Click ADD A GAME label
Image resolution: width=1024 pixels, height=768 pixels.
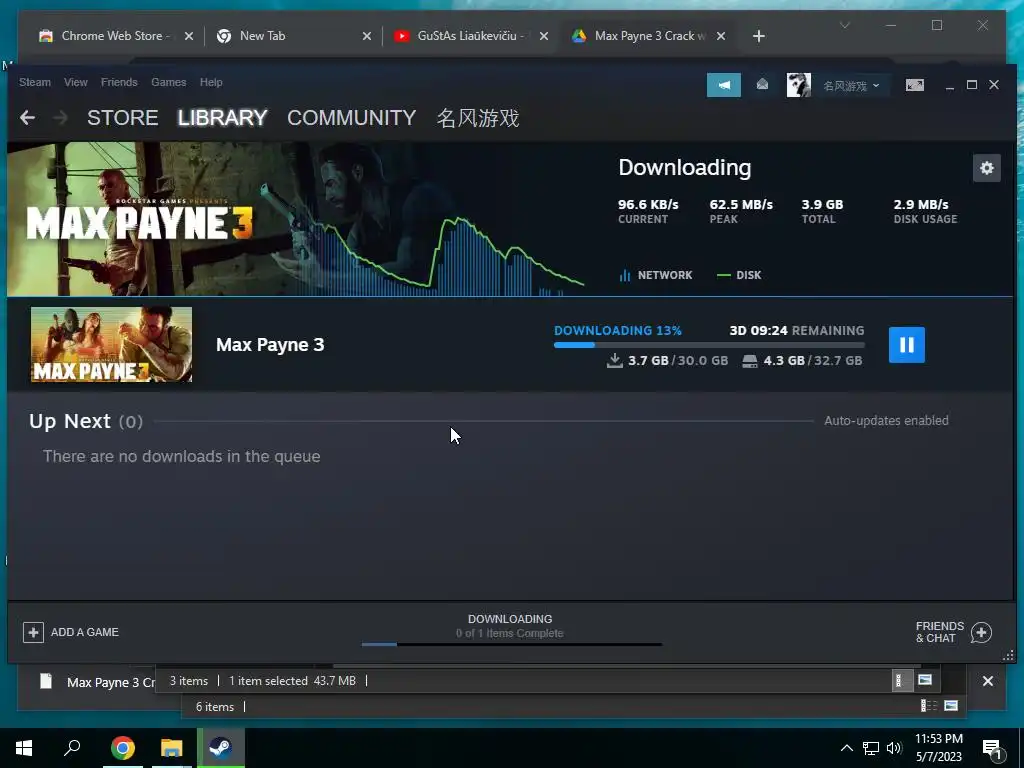tap(85, 632)
